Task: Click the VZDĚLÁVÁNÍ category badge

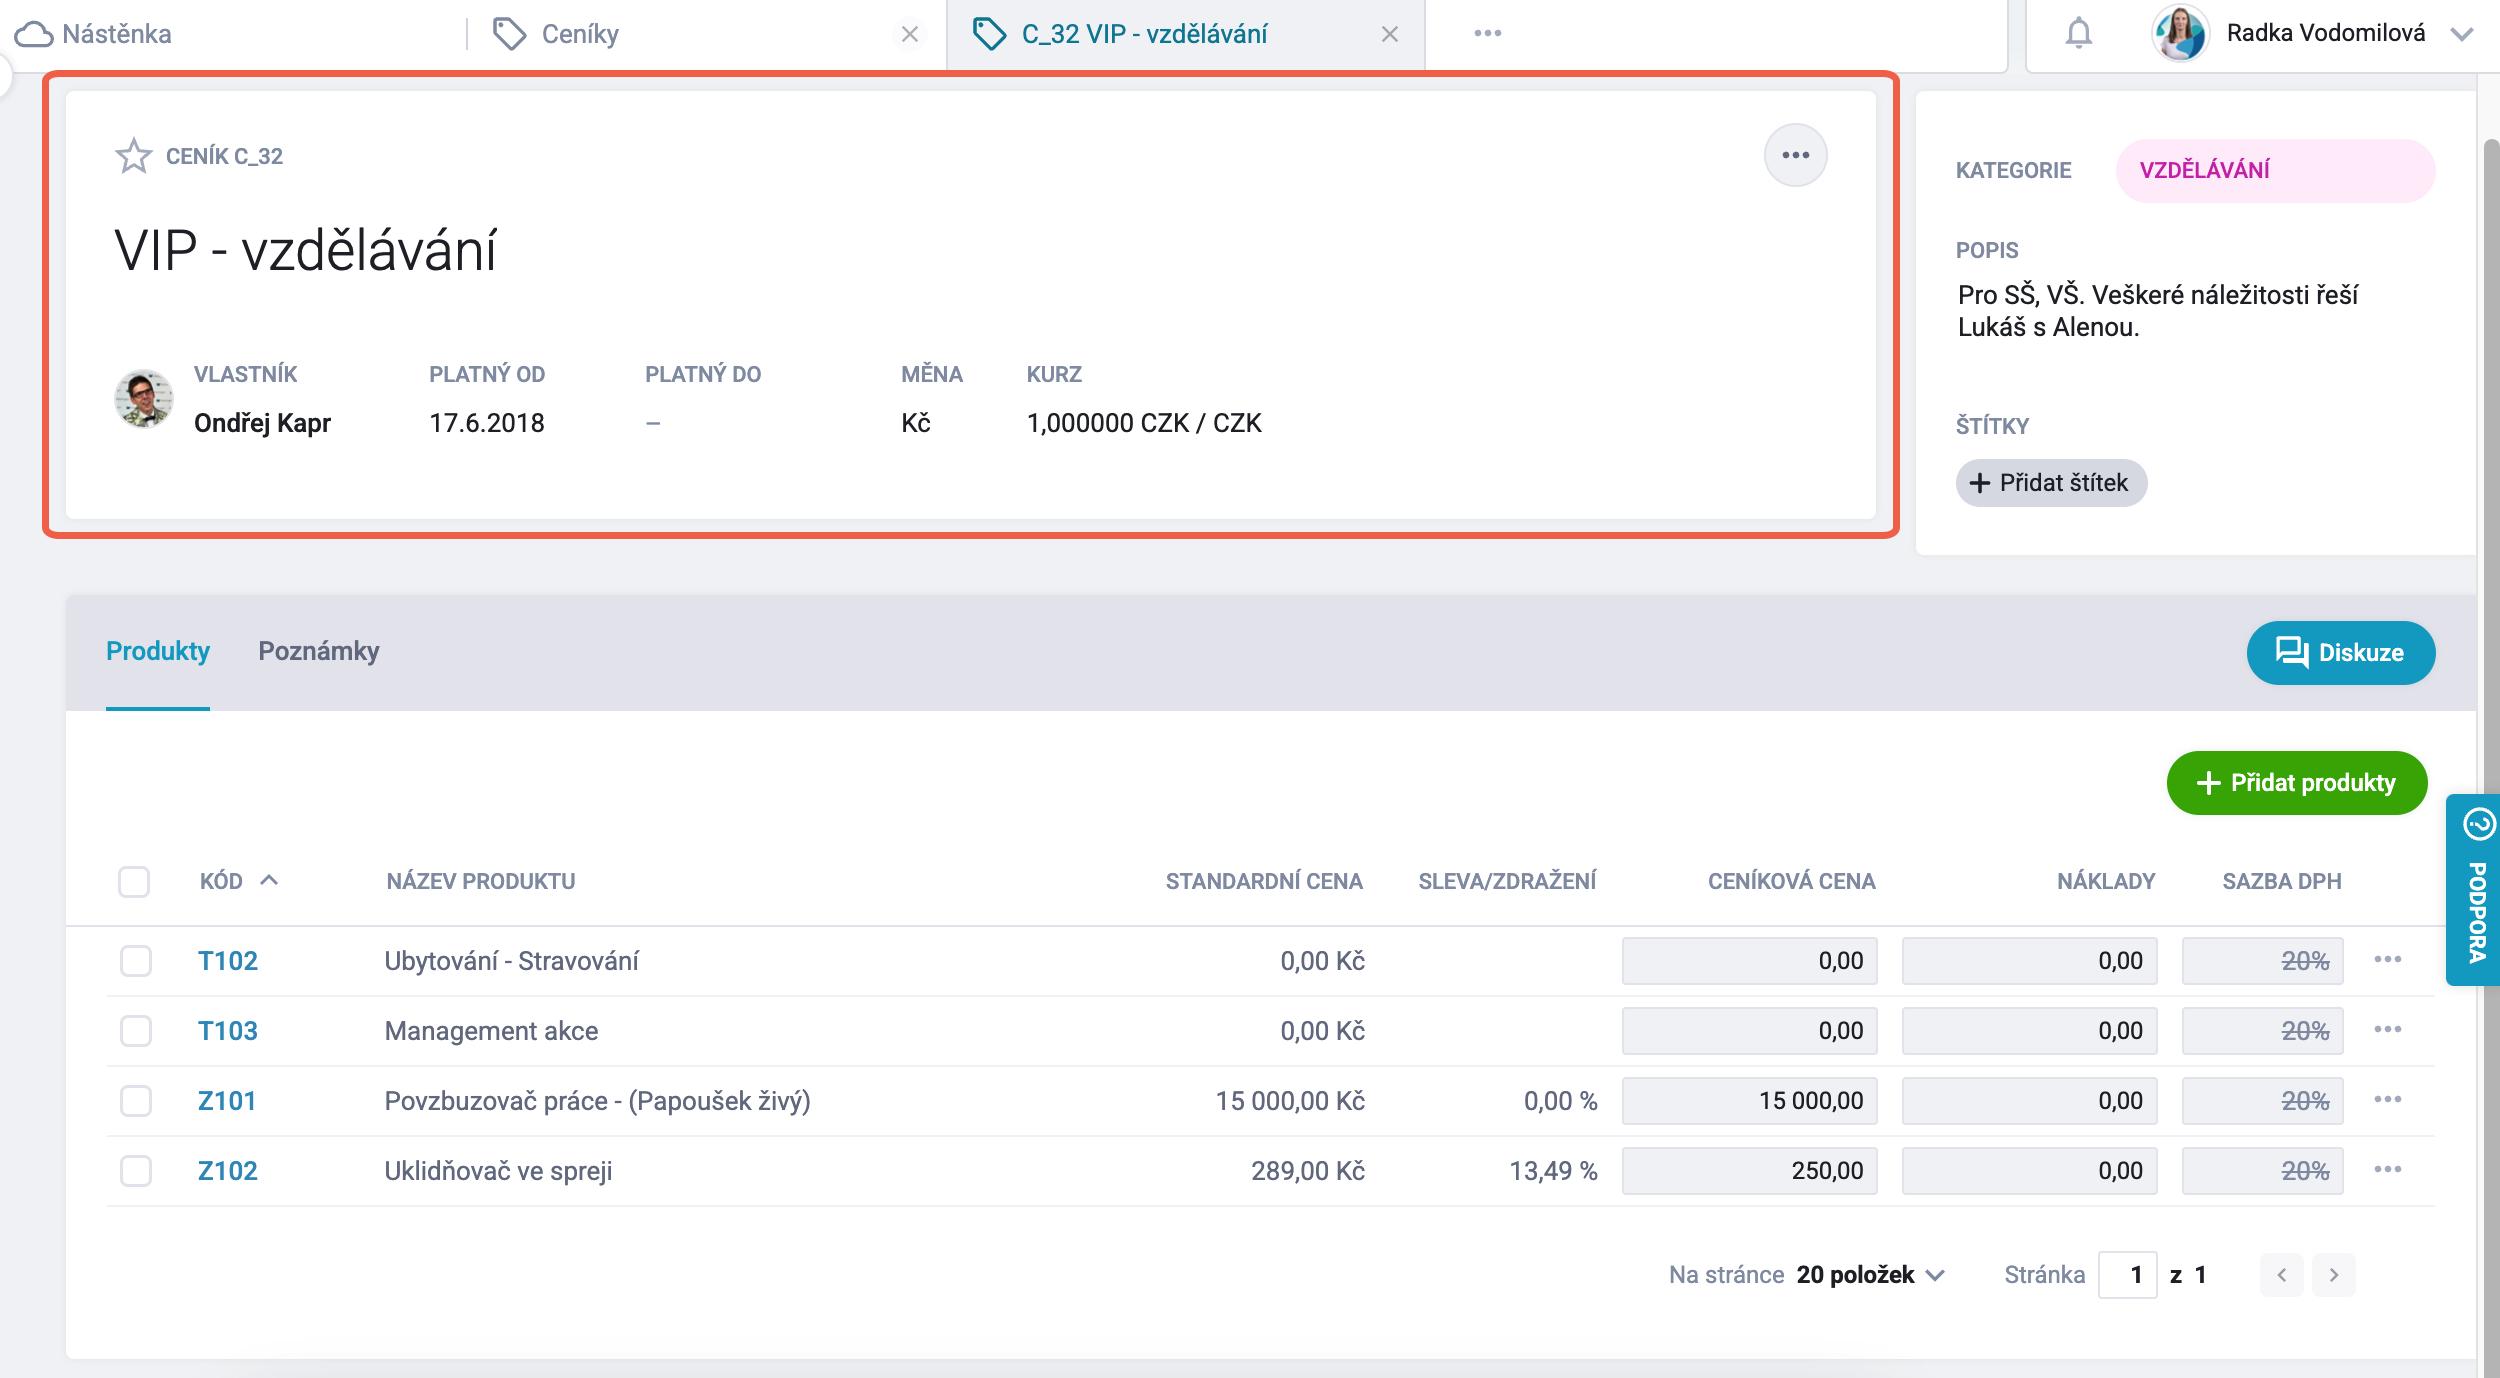Action: click(x=2275, y=170)
